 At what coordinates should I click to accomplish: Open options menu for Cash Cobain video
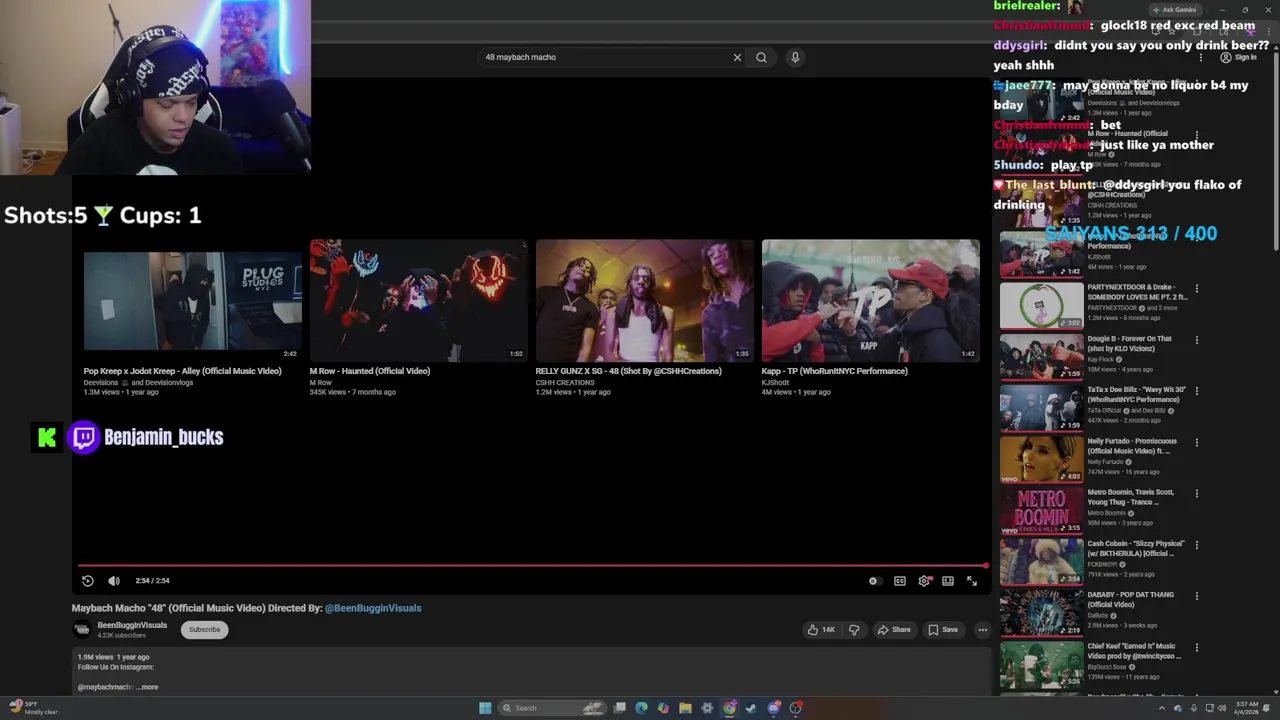1196,544
